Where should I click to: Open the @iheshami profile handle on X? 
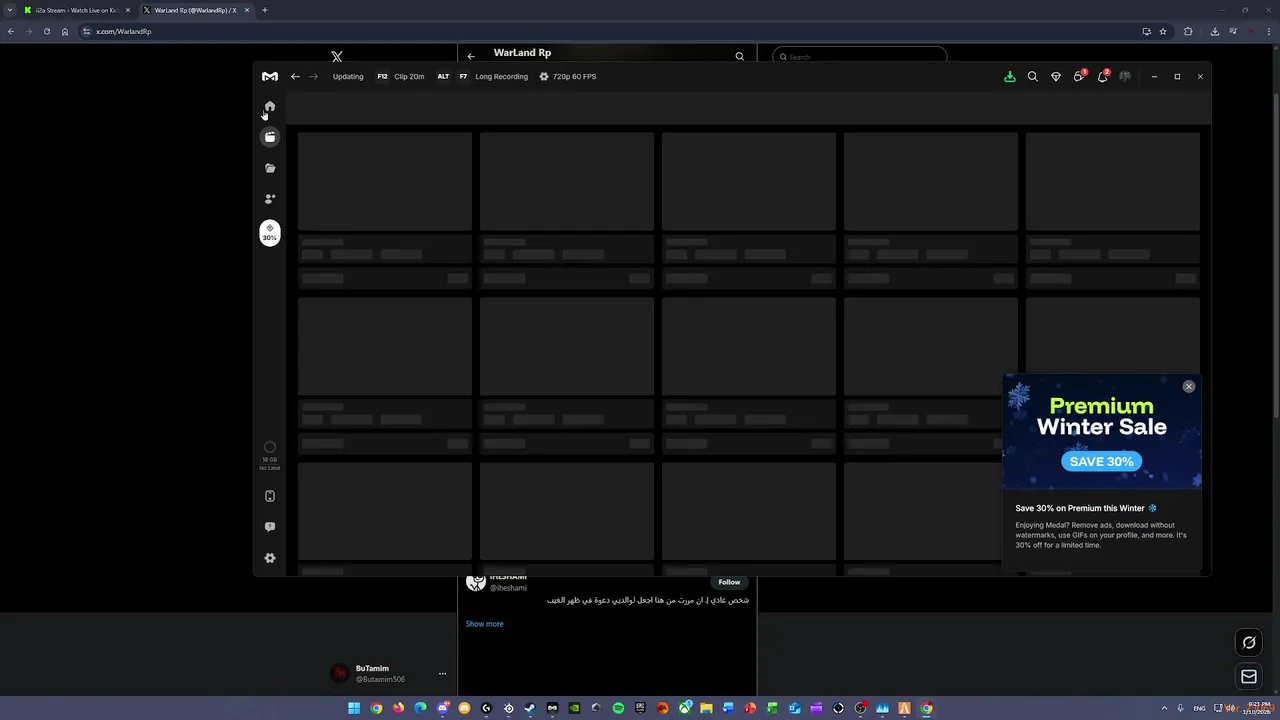(508, 588)
